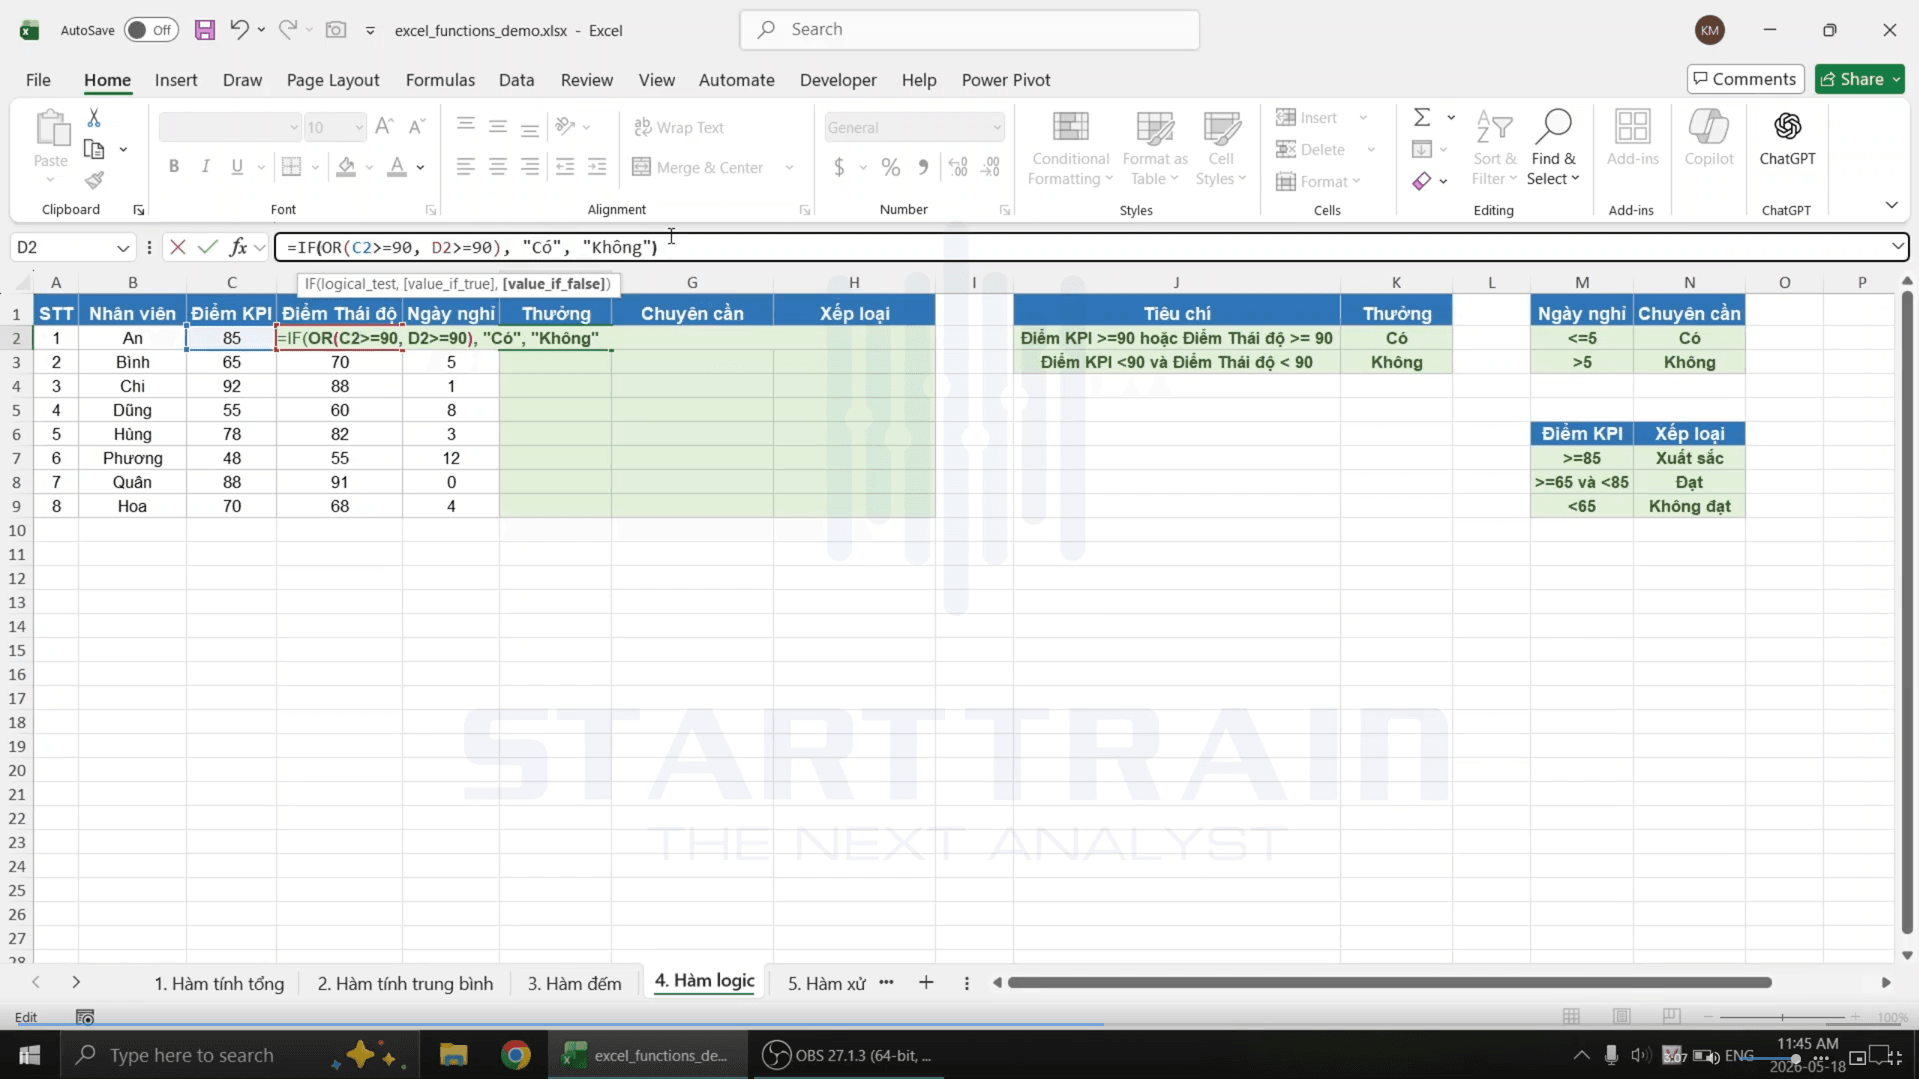Image resolution: width=1919 pixels, height=1079 pixels.
Task: Open Number Format General dropdown
Action: pos(997,127)
